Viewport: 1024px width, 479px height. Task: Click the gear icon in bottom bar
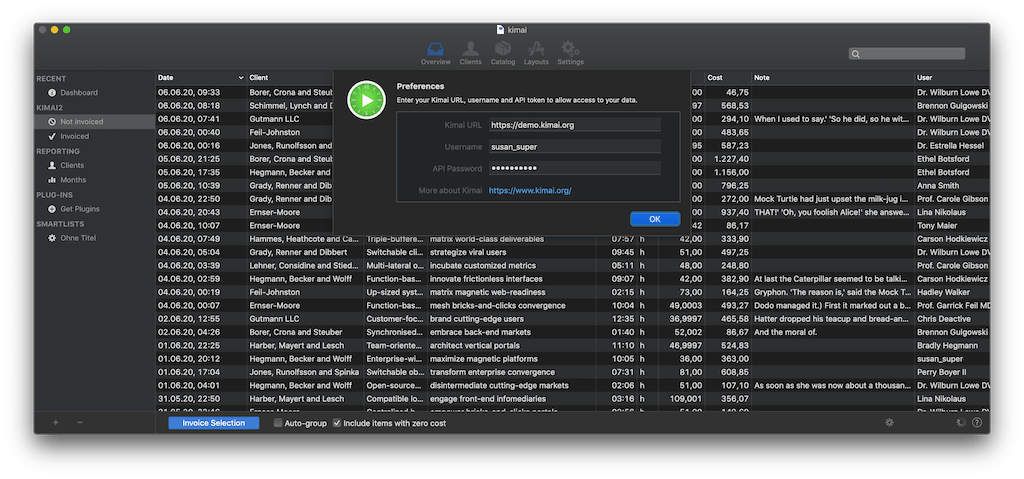point(889,423)
